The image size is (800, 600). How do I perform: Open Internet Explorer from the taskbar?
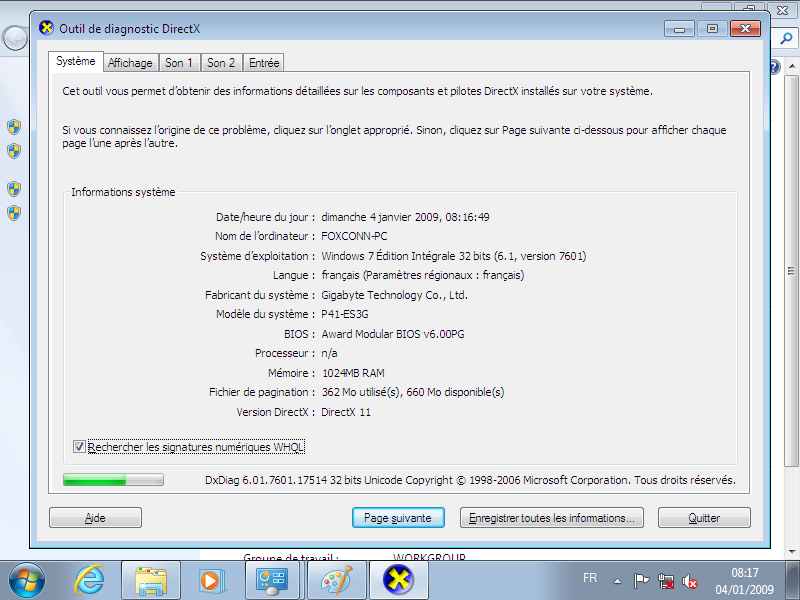pos(91,579)
